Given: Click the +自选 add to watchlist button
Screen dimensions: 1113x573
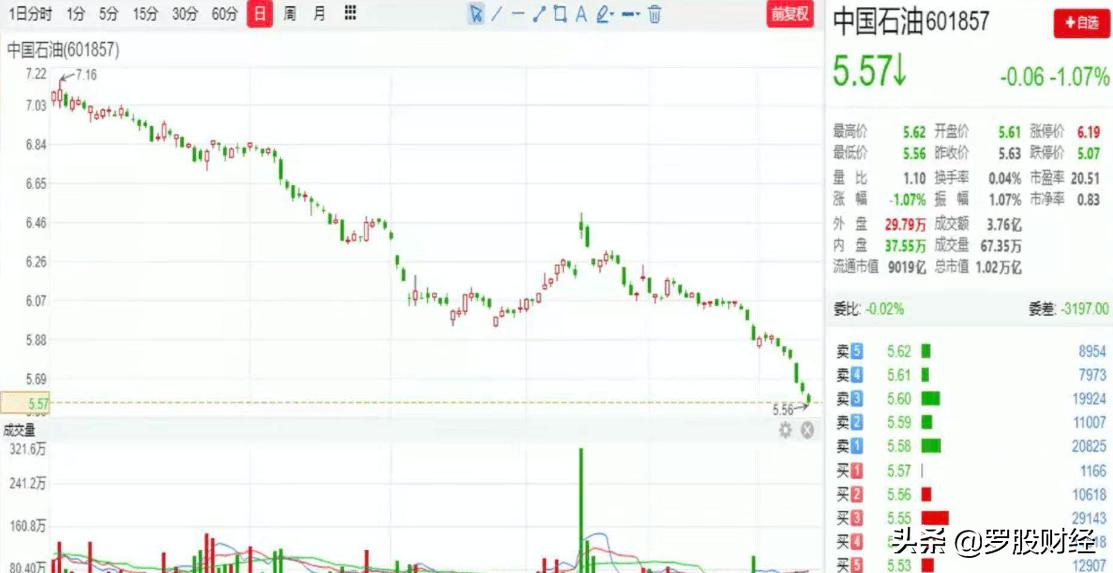Looking at the screenshot, I should pos(1080,23).
